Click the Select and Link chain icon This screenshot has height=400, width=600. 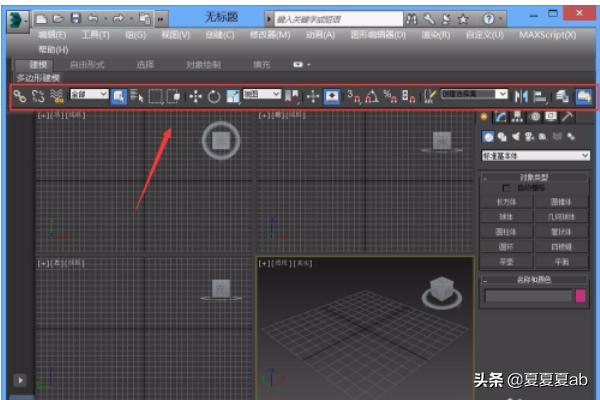[19, 96]
